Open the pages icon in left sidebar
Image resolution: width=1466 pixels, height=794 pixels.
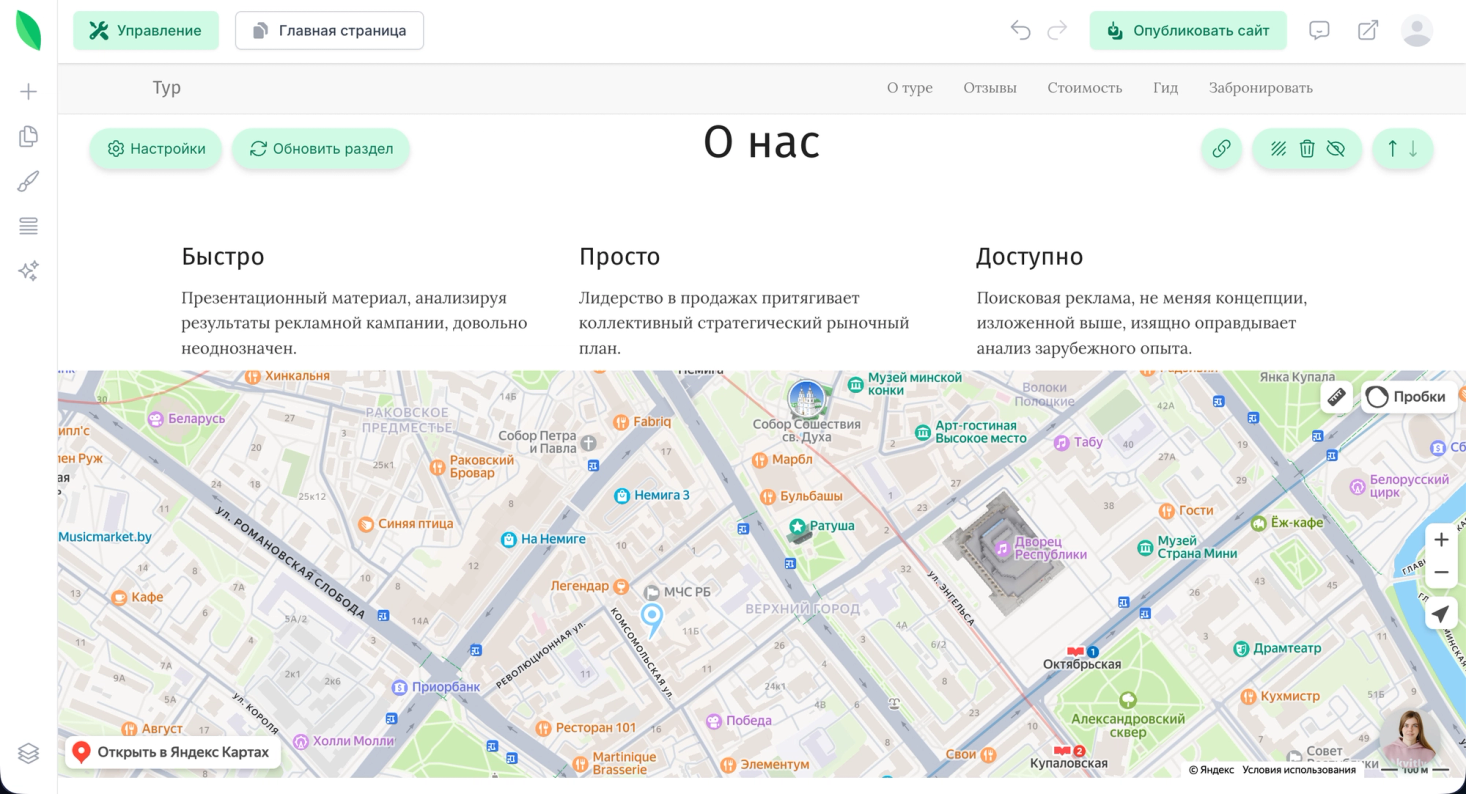29,137
